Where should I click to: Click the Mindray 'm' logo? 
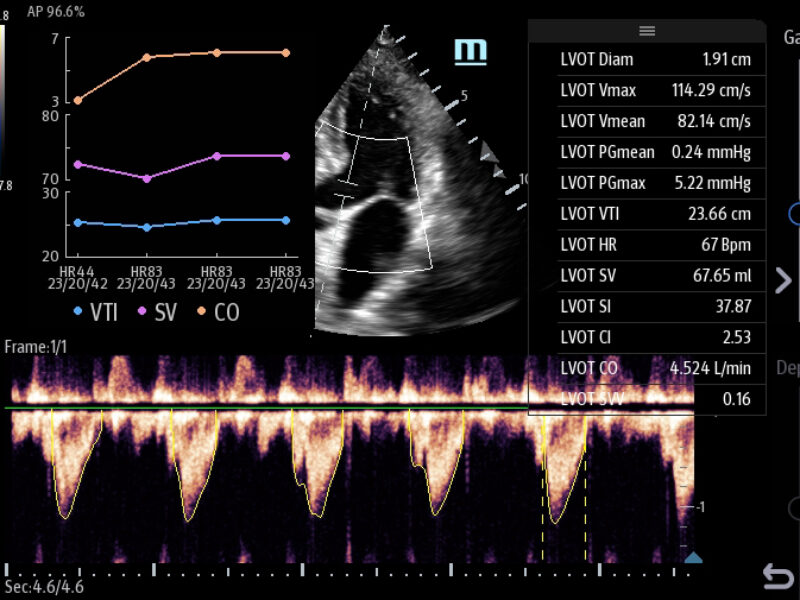coord(470,51)
